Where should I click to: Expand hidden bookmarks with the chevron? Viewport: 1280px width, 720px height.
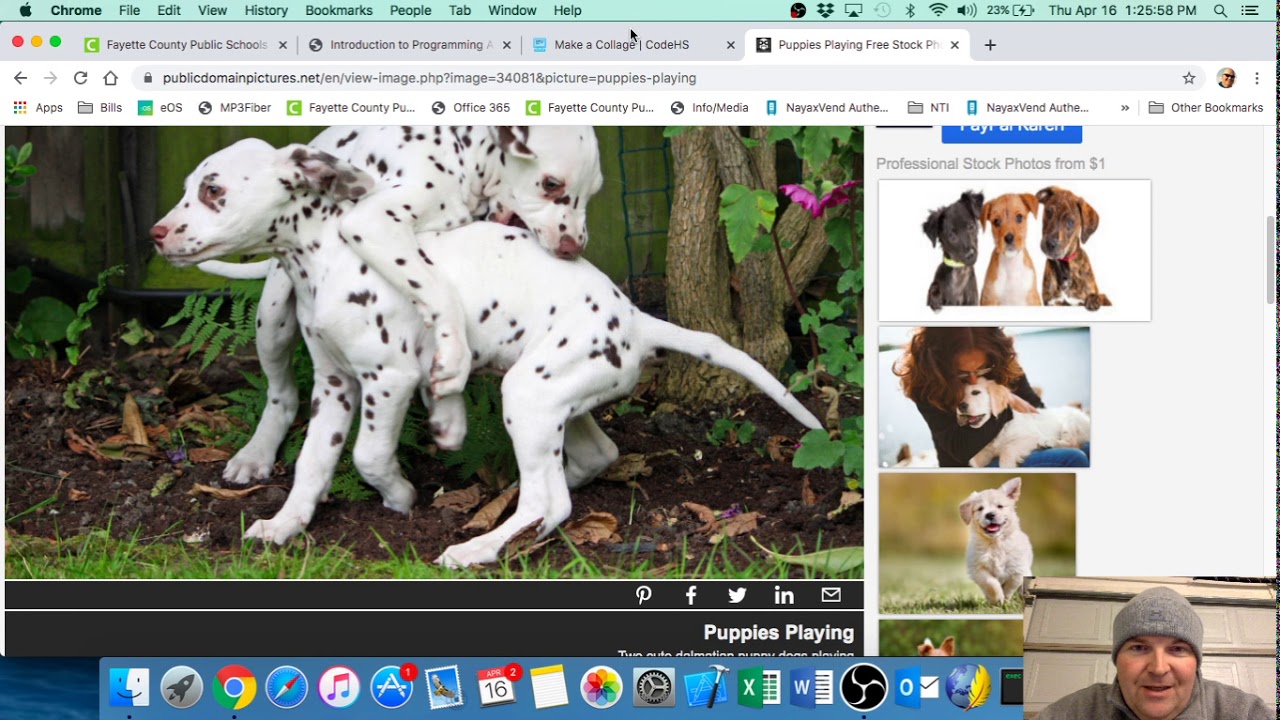point(1125,108)
